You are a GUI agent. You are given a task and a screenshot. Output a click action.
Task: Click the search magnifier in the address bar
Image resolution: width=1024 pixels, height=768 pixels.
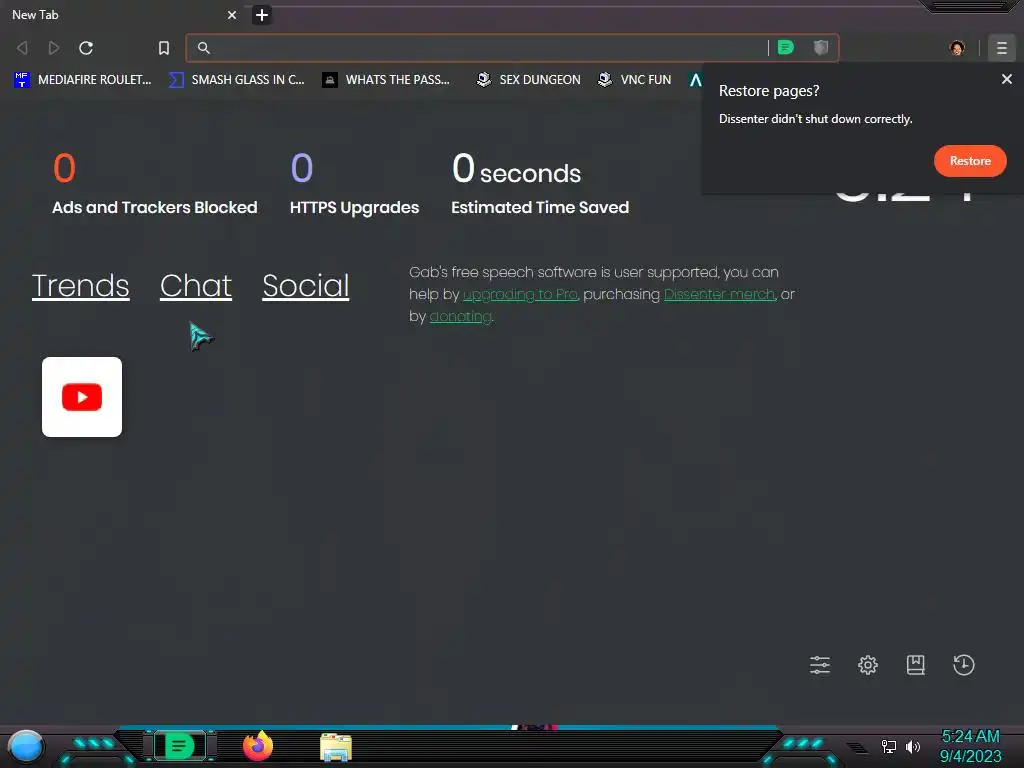[204, 48]
